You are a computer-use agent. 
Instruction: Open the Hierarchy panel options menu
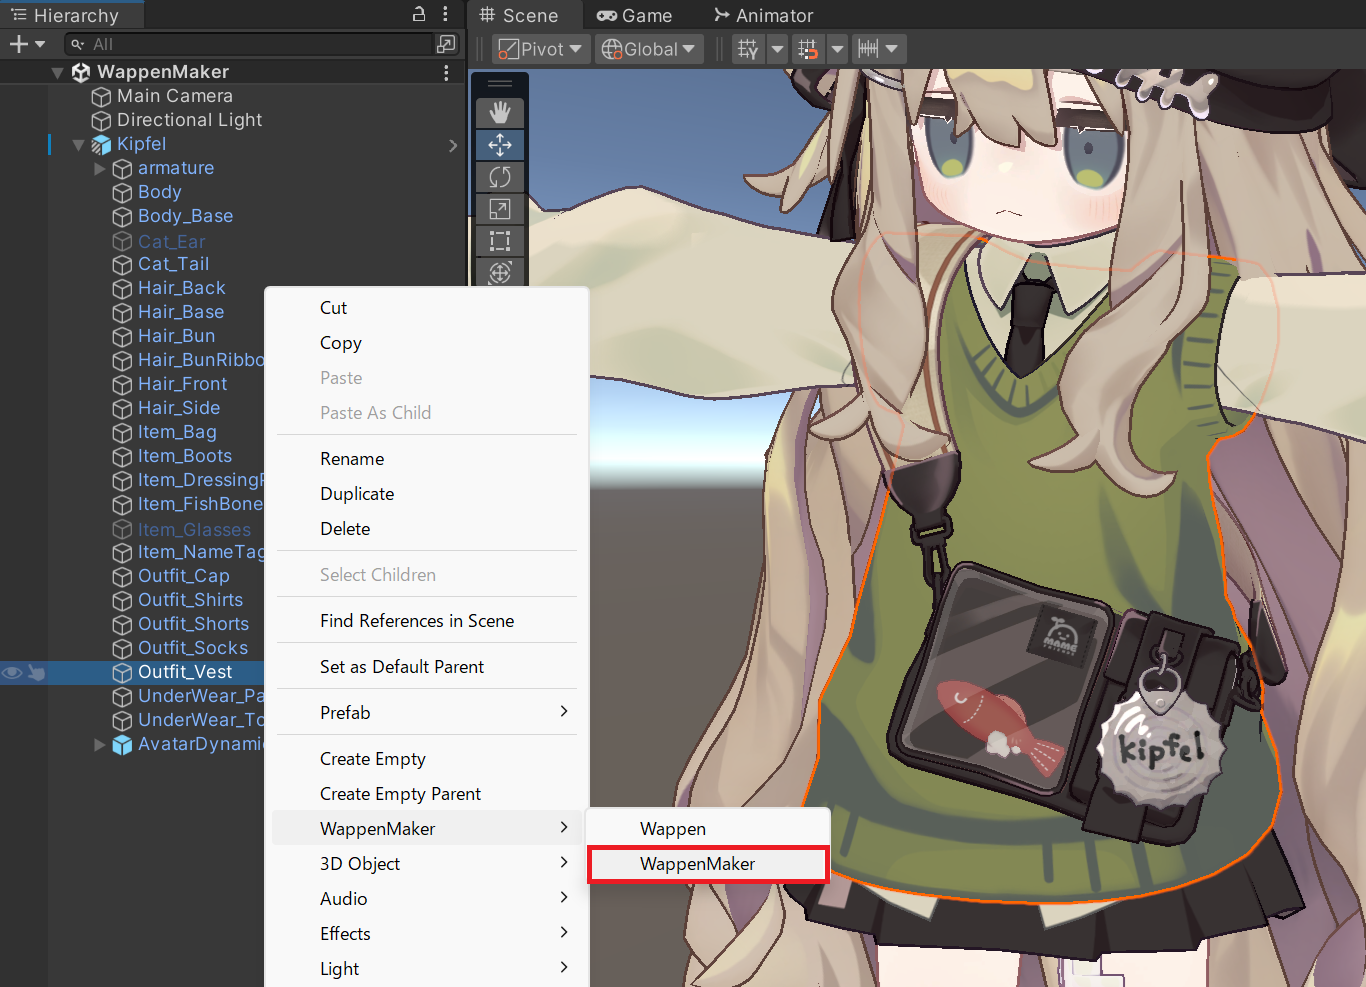(x=445, y=14)
